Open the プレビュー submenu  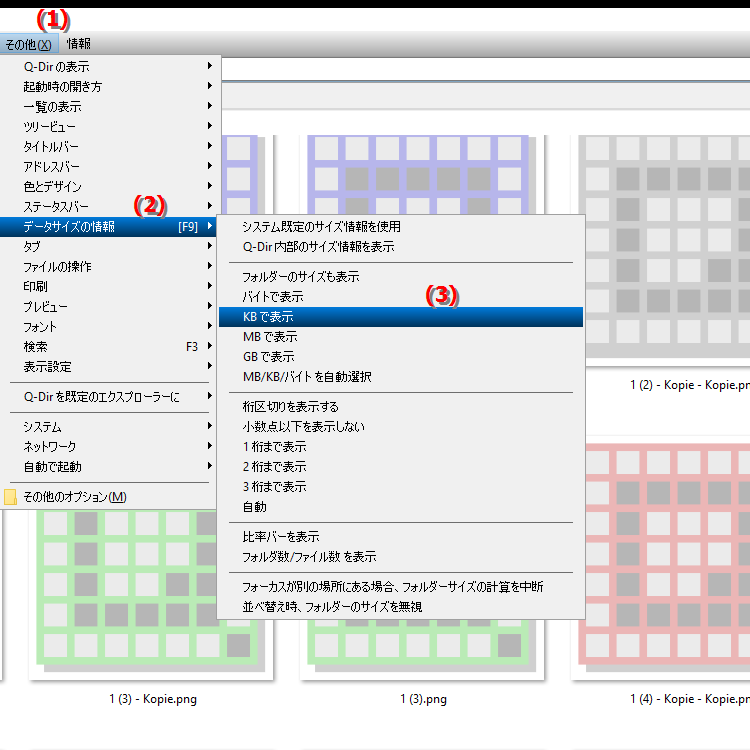[x=109, y=307]
